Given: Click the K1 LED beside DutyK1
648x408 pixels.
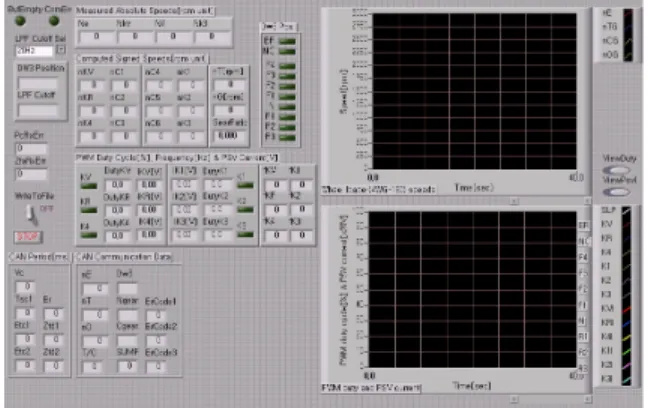Looking at the screenshot, I should pos(245,185).
